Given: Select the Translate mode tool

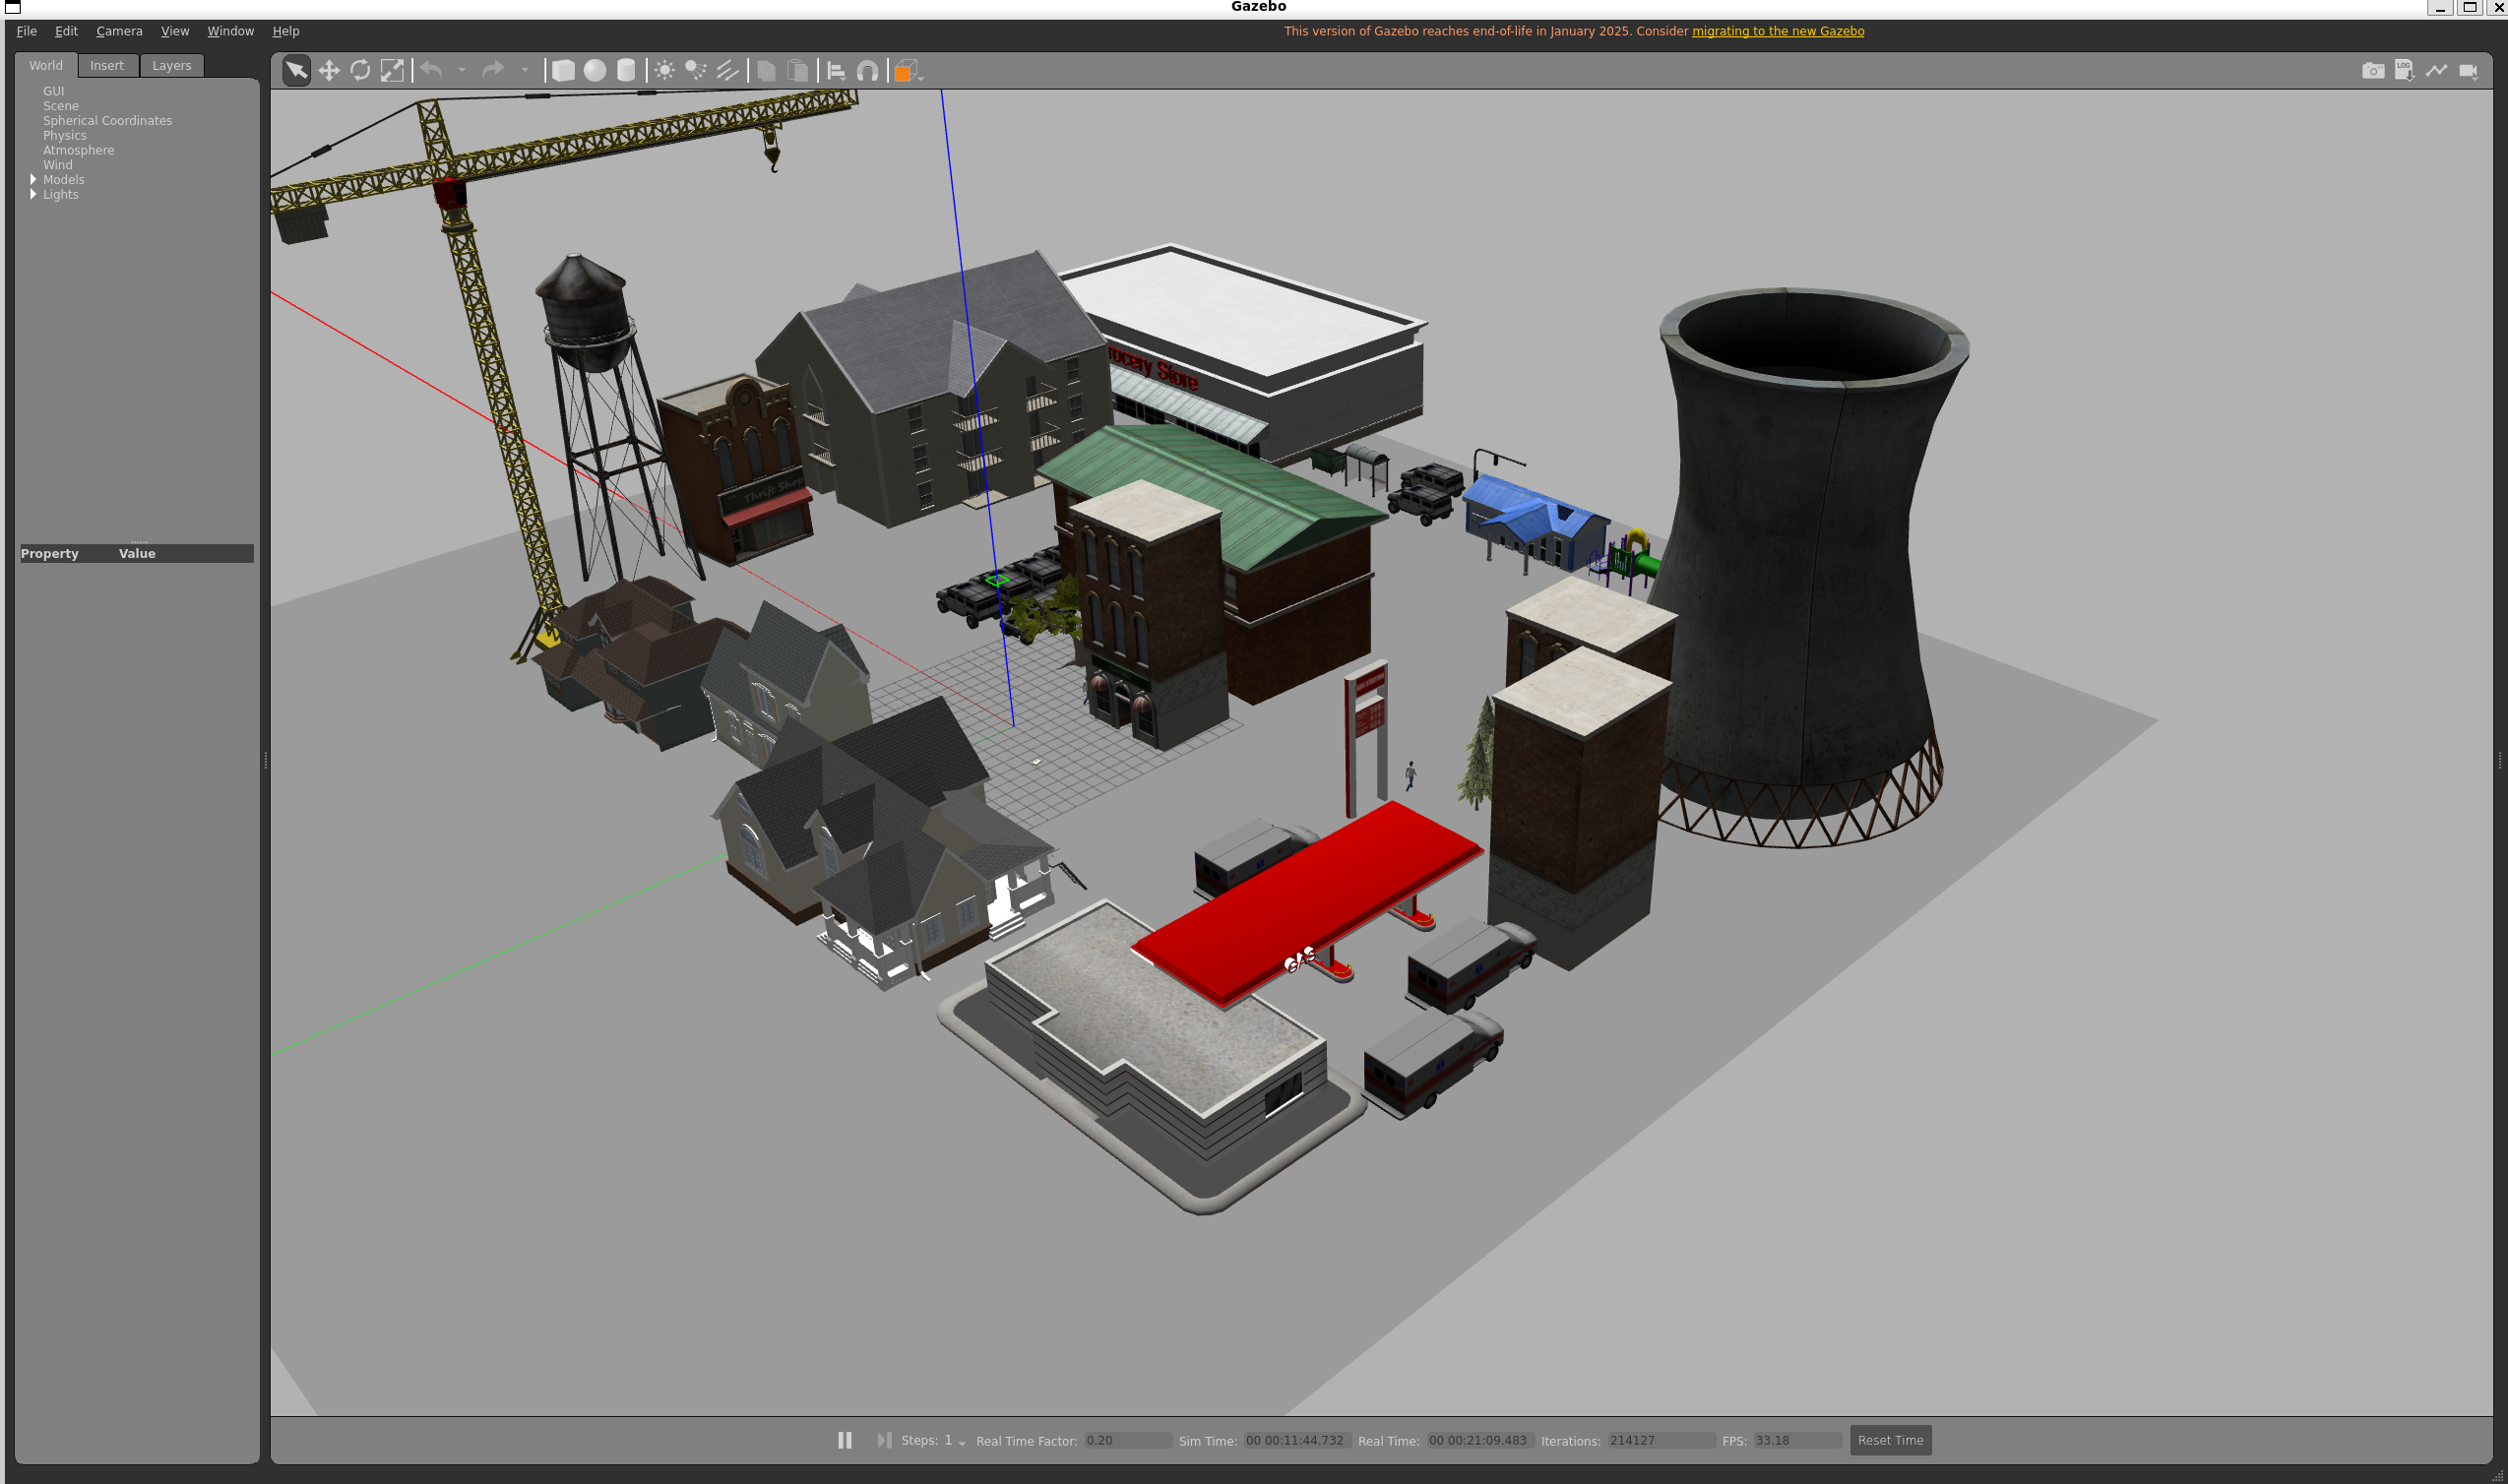Looking at the screenshot, I should [328, 70].
